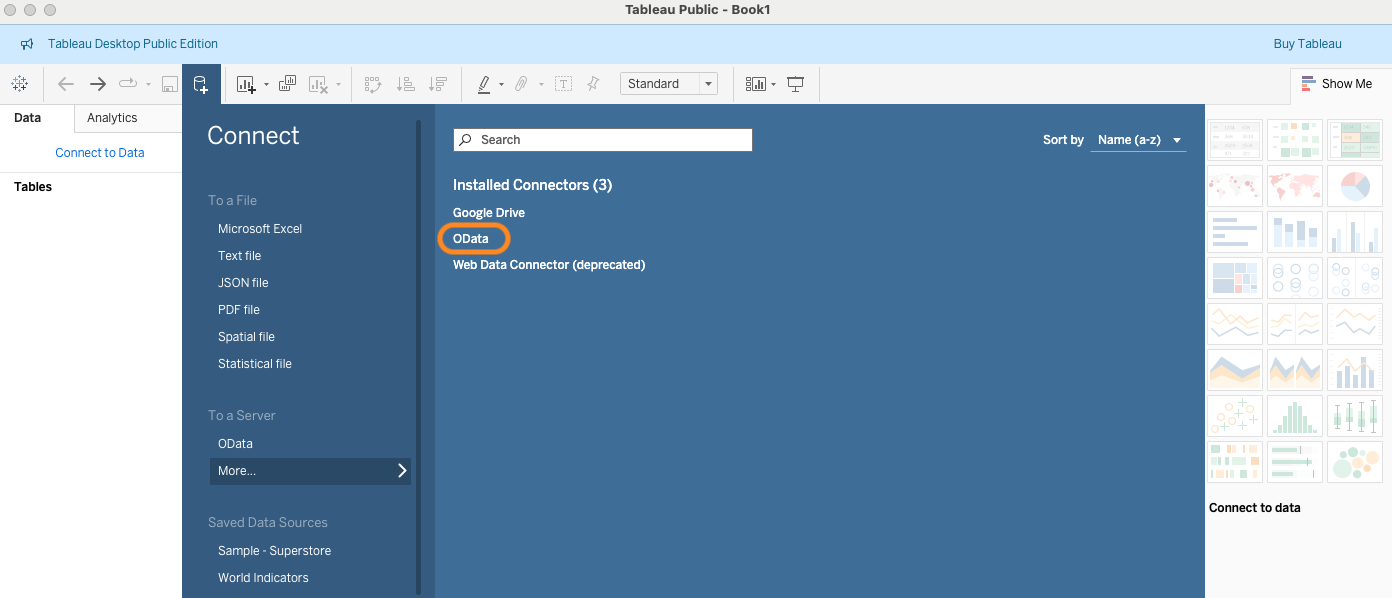Select Text file connector

[x=240, y=256]
